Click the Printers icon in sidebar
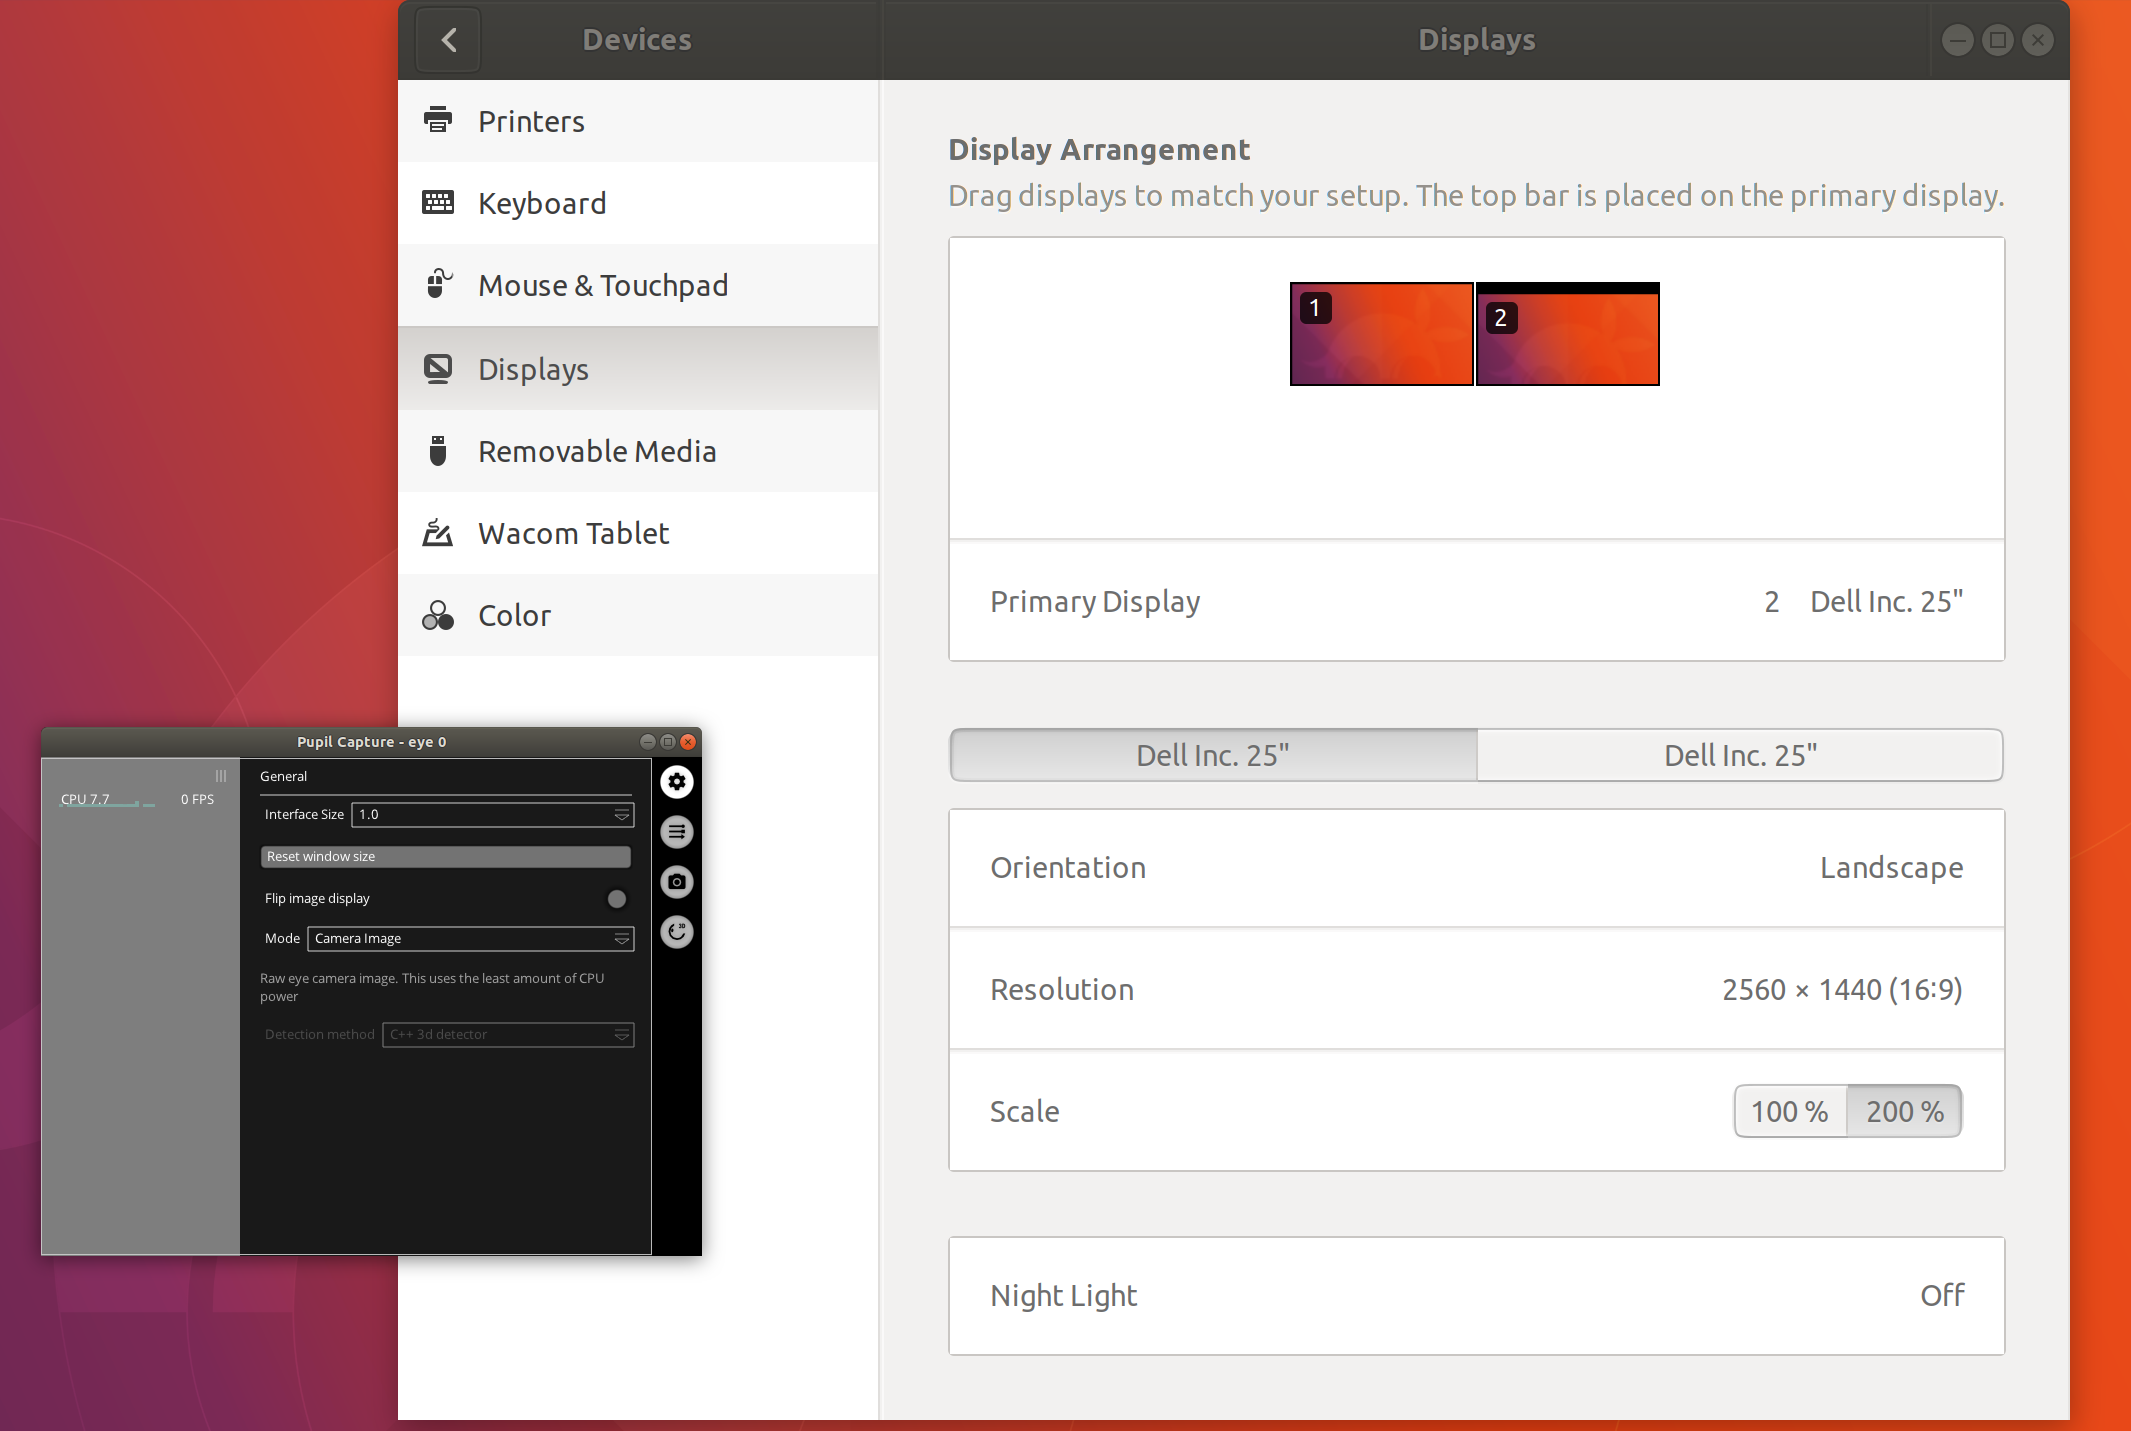Image resolution: width=2131 pixels, height=1431 pixels. [x=438, y=120]
